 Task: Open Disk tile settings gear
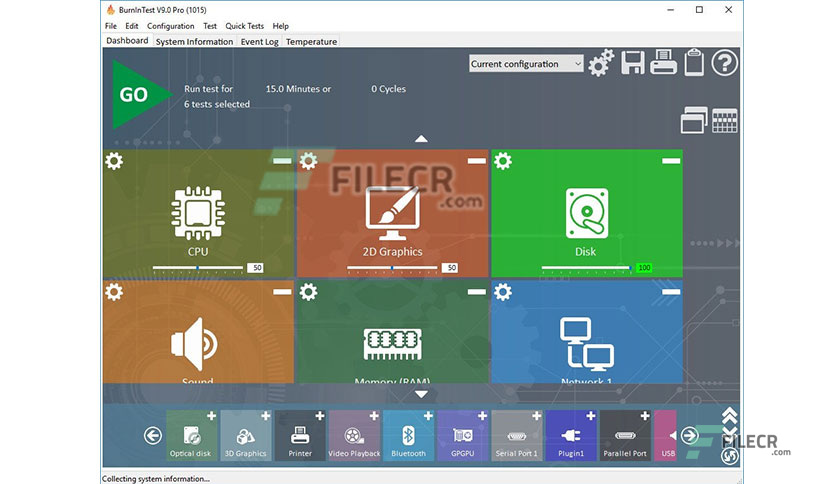coord(503,161)
